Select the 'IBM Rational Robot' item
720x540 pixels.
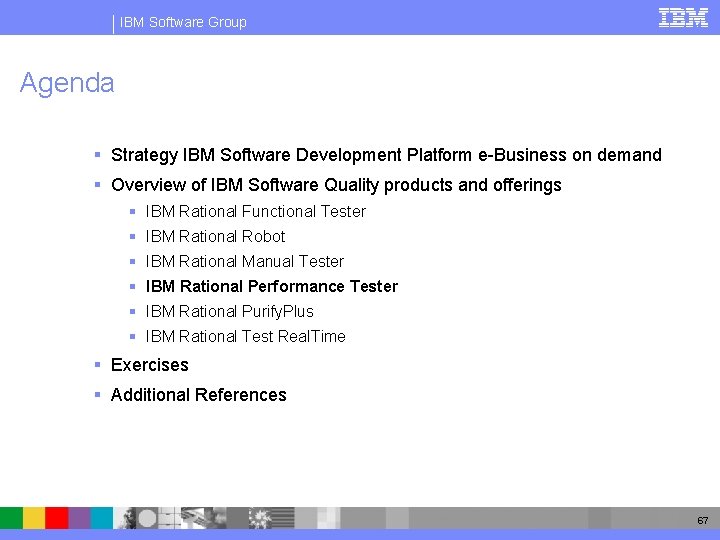click(x=215, y=236)
